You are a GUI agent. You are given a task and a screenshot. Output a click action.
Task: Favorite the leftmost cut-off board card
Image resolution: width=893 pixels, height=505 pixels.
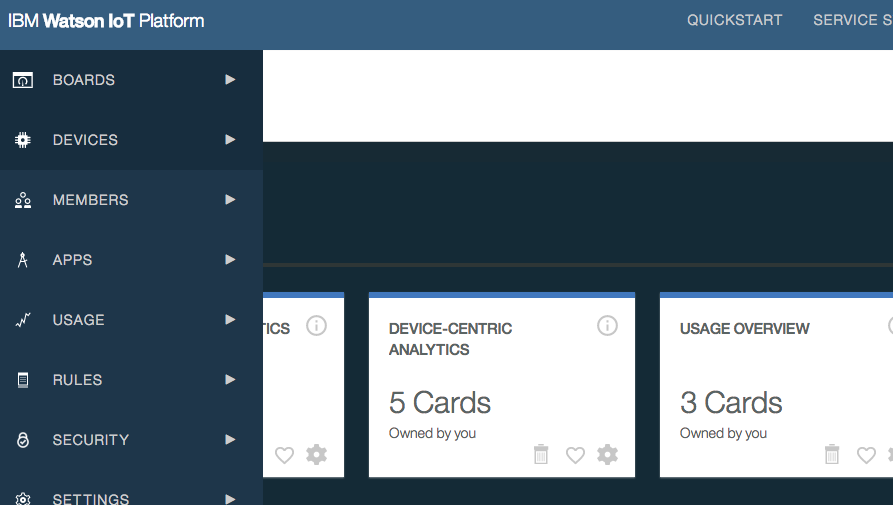click(x=284, y=455)
